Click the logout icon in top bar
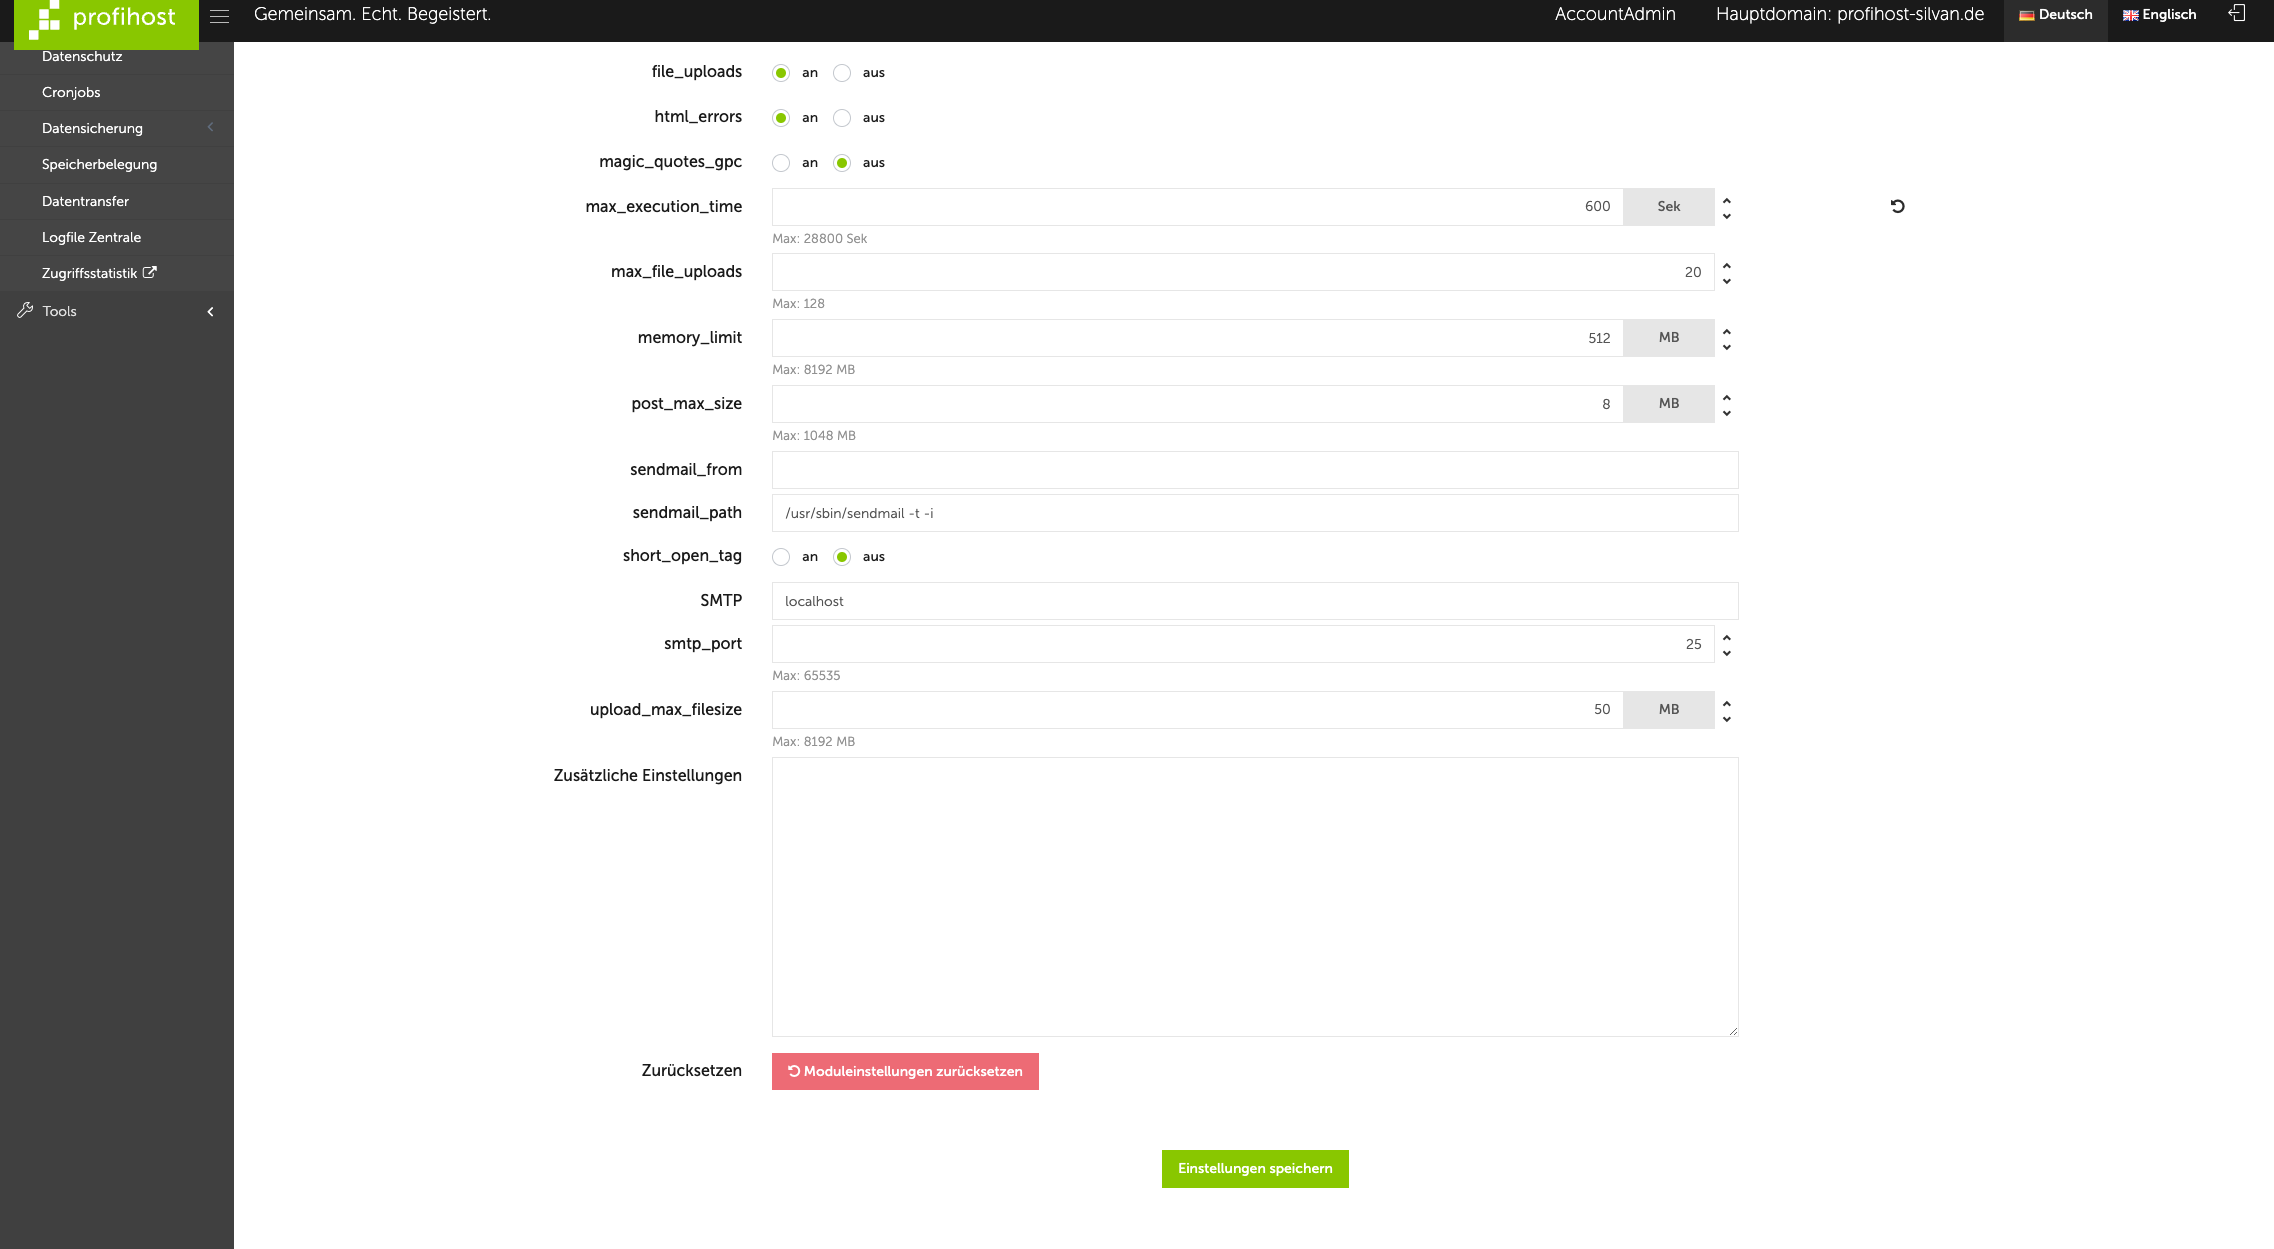Viewport: 2274px width, 1249px height. (x=2237, y=13)
